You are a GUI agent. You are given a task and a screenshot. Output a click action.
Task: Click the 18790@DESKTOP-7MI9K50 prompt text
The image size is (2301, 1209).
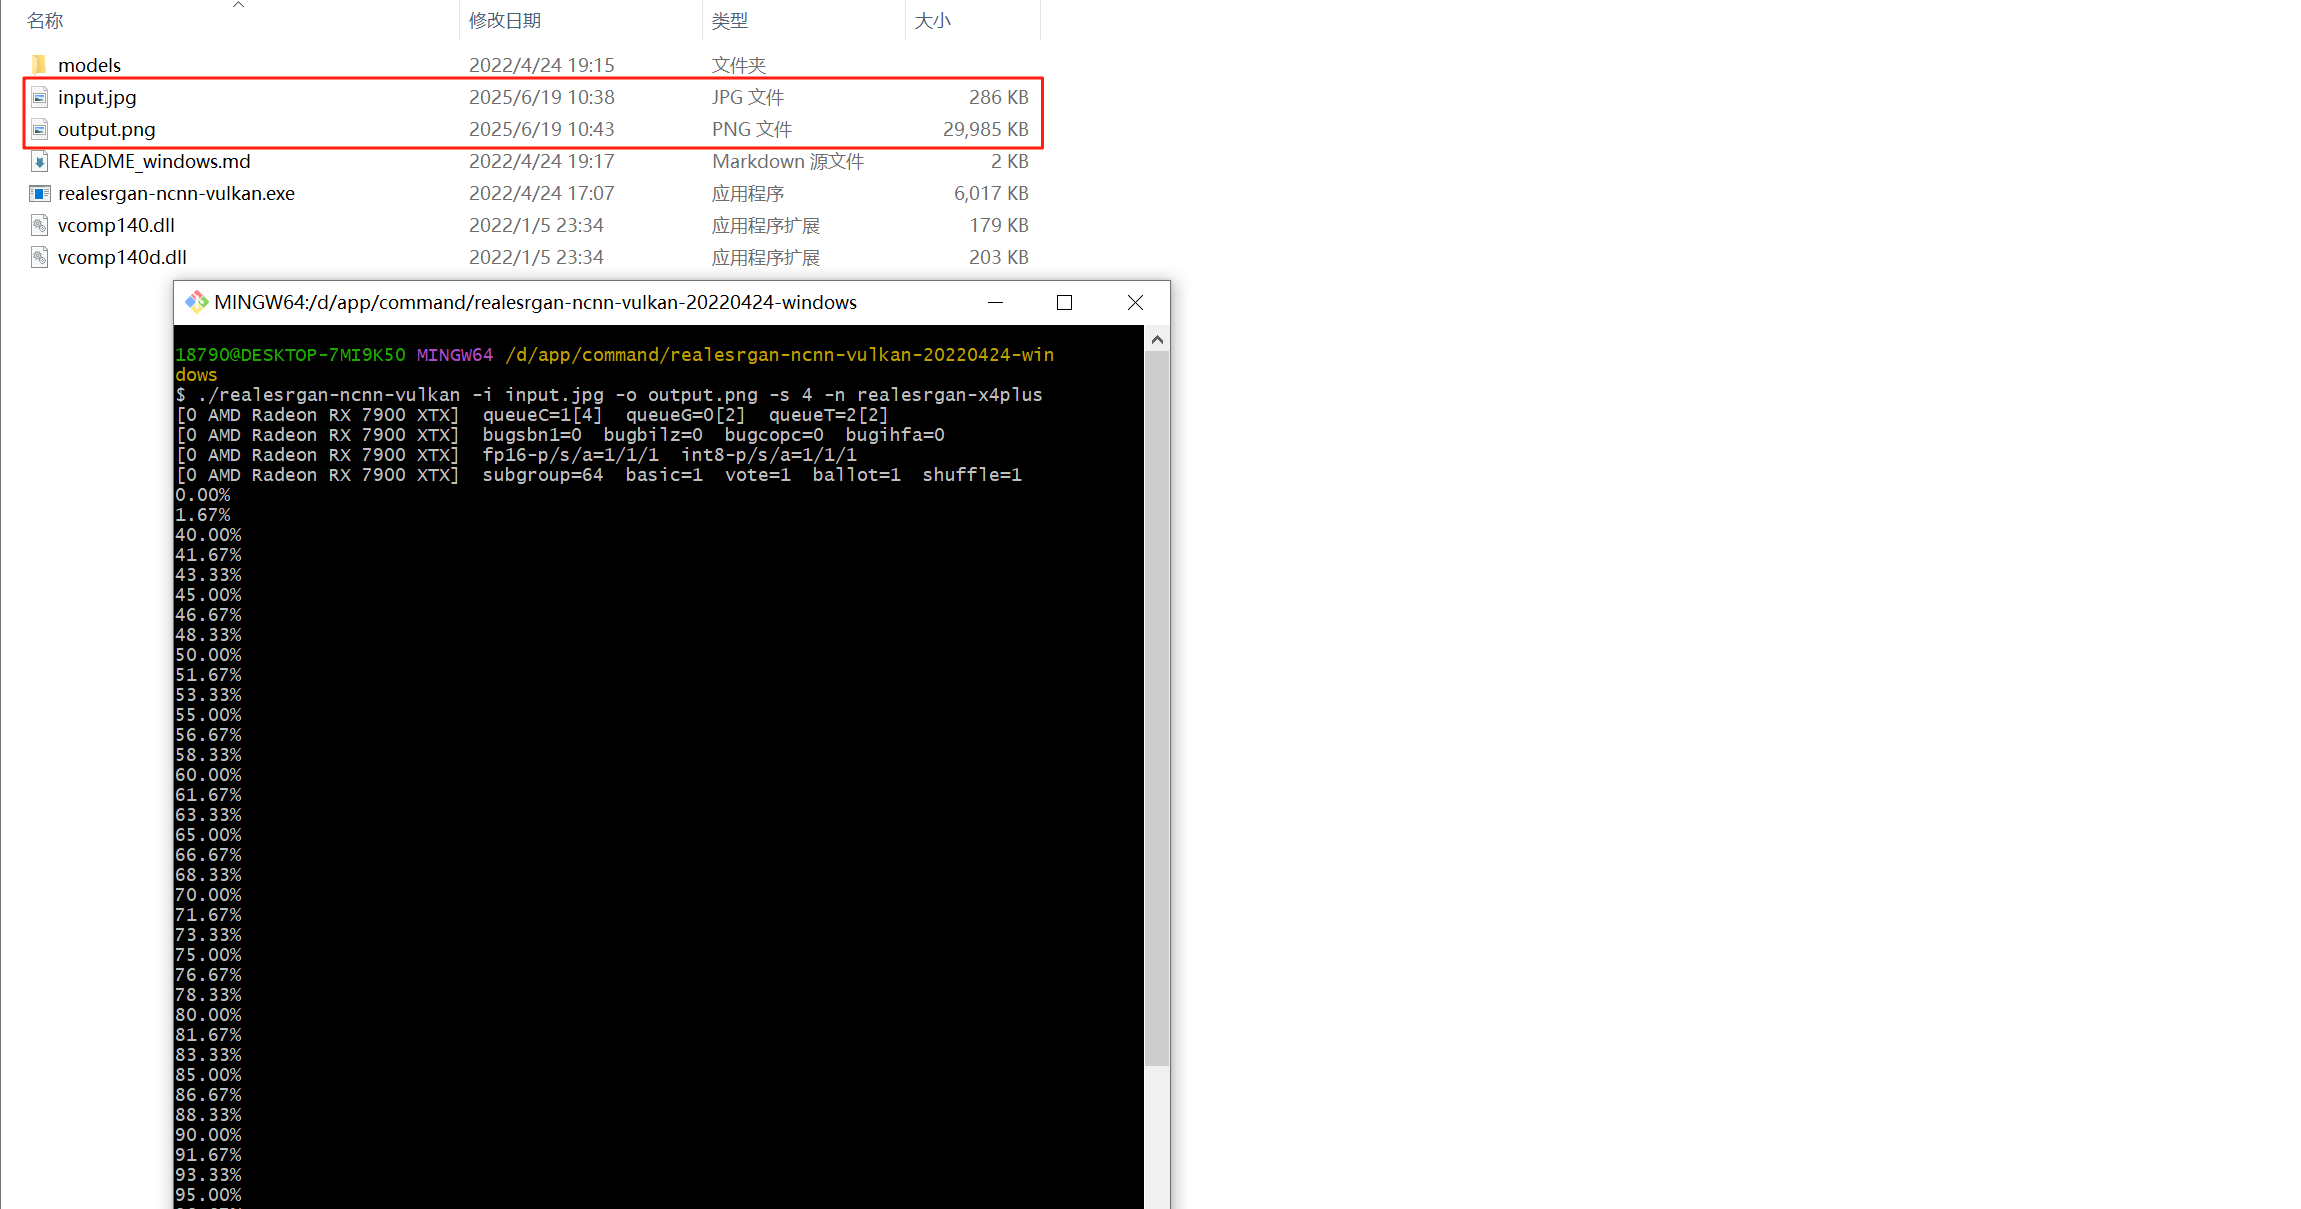(x=290, y=355)
